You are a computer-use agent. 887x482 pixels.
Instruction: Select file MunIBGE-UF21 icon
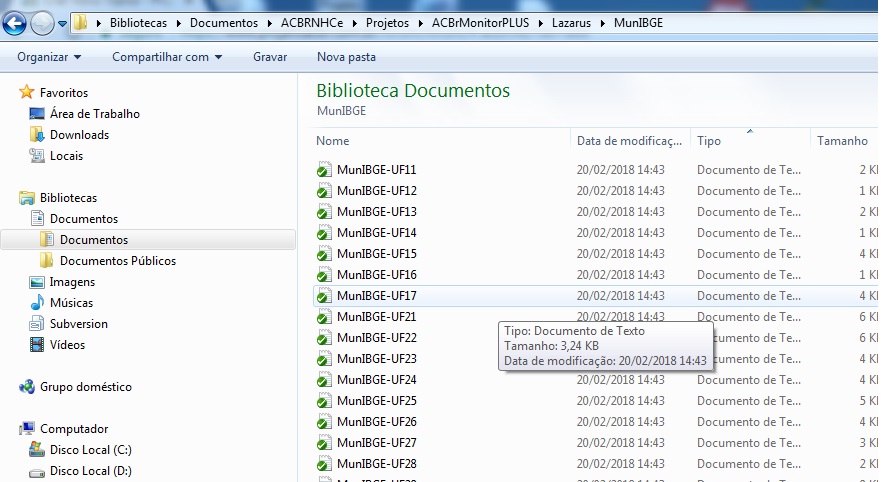[324, 316]
